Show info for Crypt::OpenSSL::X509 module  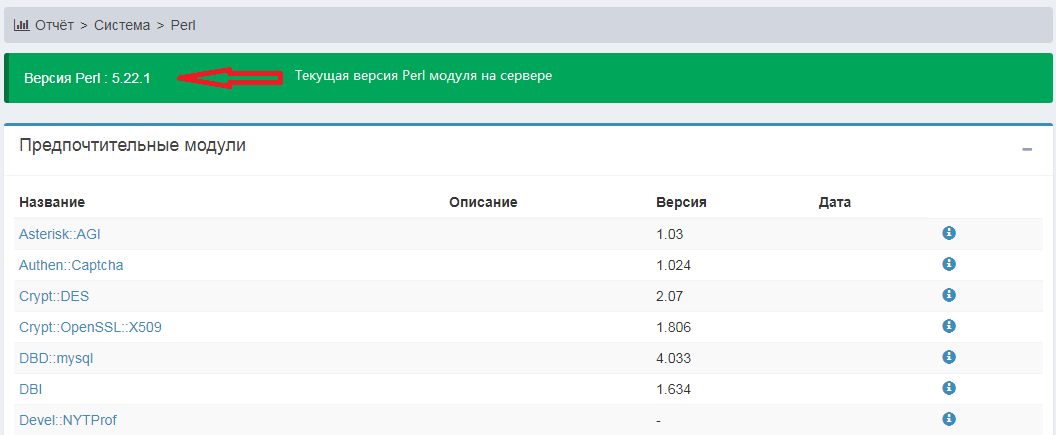pos(949,326)
